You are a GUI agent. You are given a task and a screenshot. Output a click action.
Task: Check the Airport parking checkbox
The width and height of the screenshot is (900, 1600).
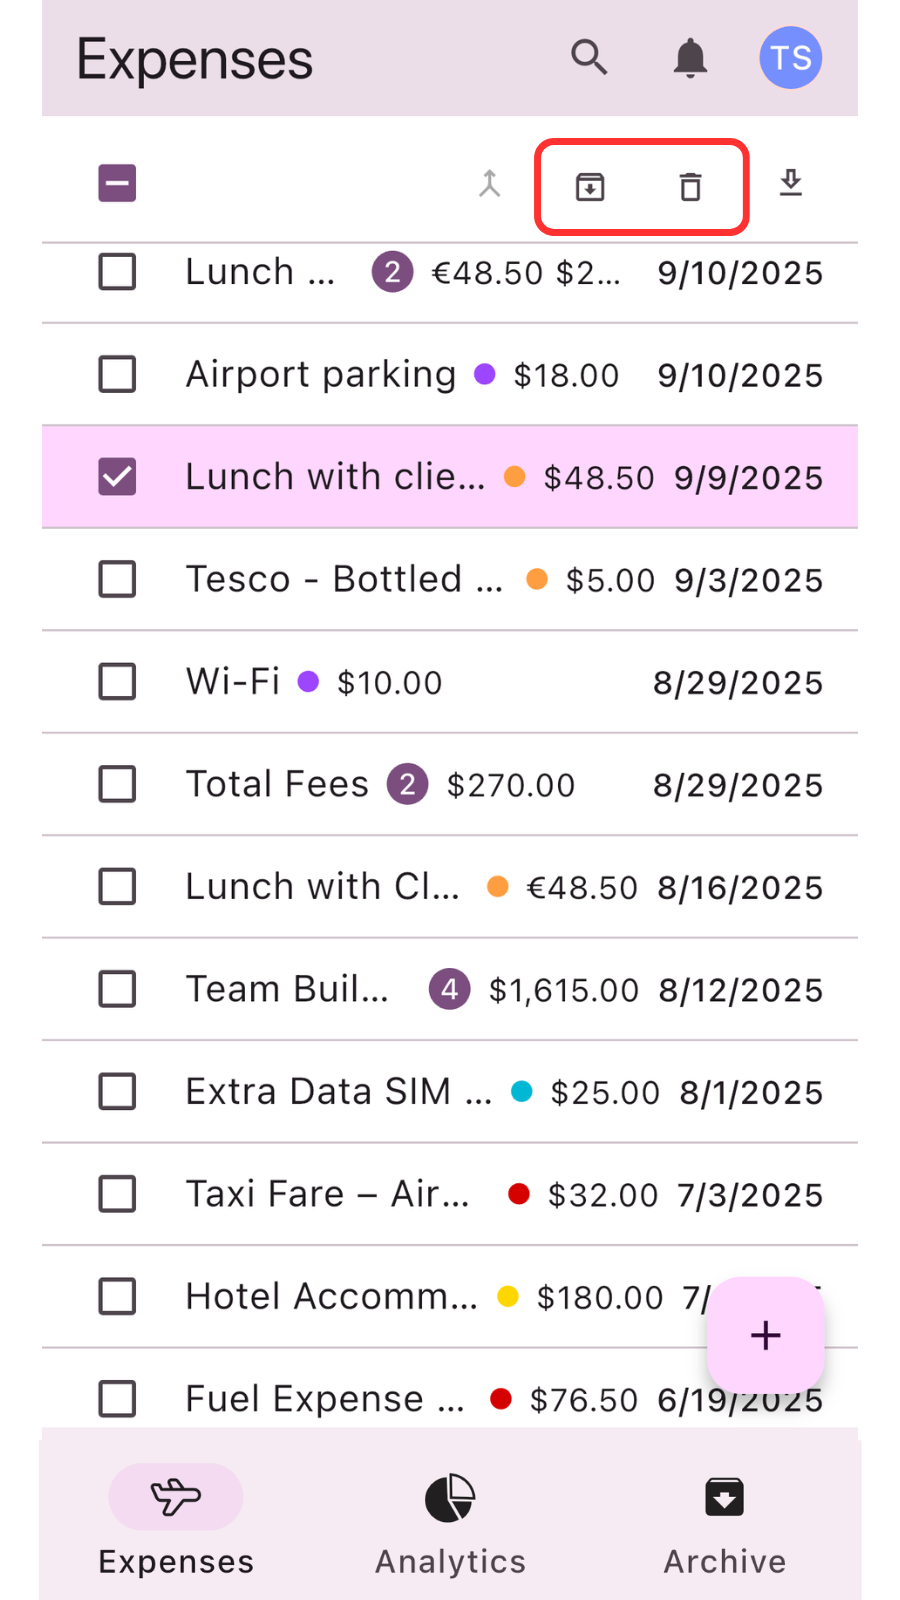point(117,375)
